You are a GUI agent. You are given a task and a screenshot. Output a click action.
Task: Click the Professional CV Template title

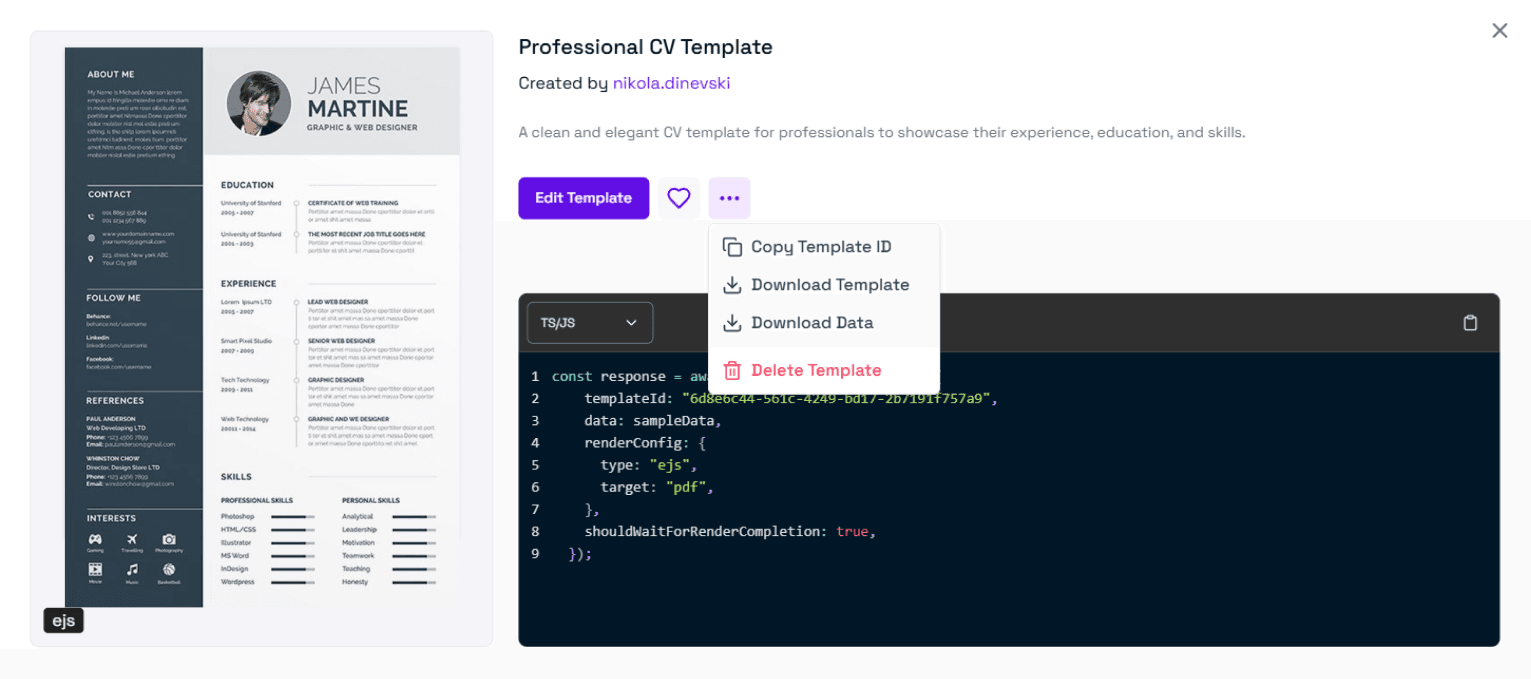(645, 47)
